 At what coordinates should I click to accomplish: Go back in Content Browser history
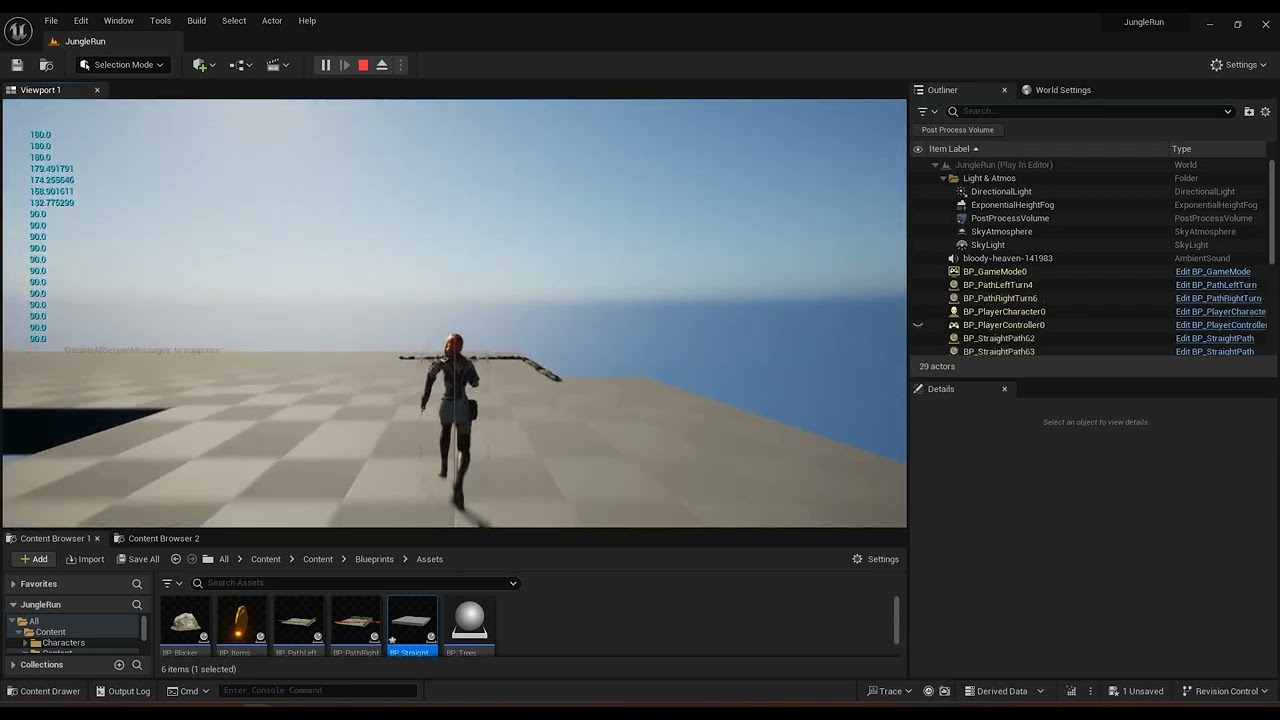point(176,559)
